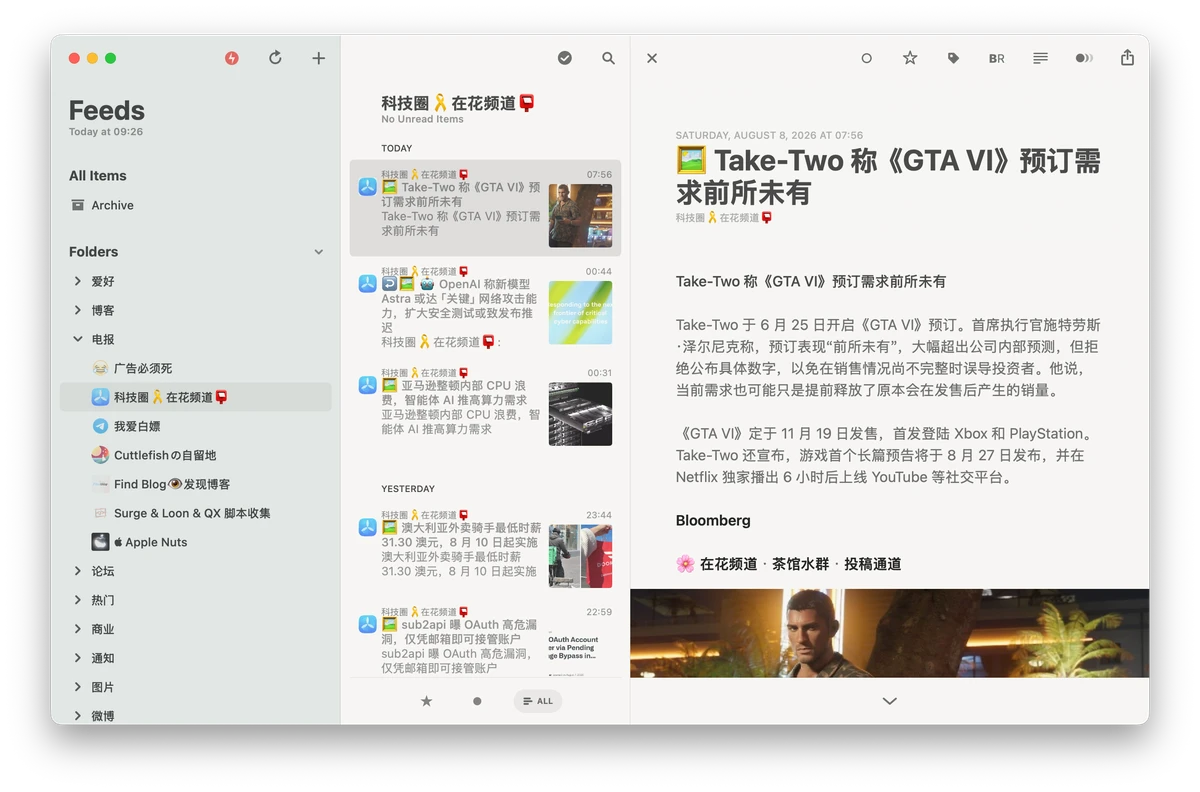The image size is (1200, 792).
Task: Open search in article list
Action: 608,58
